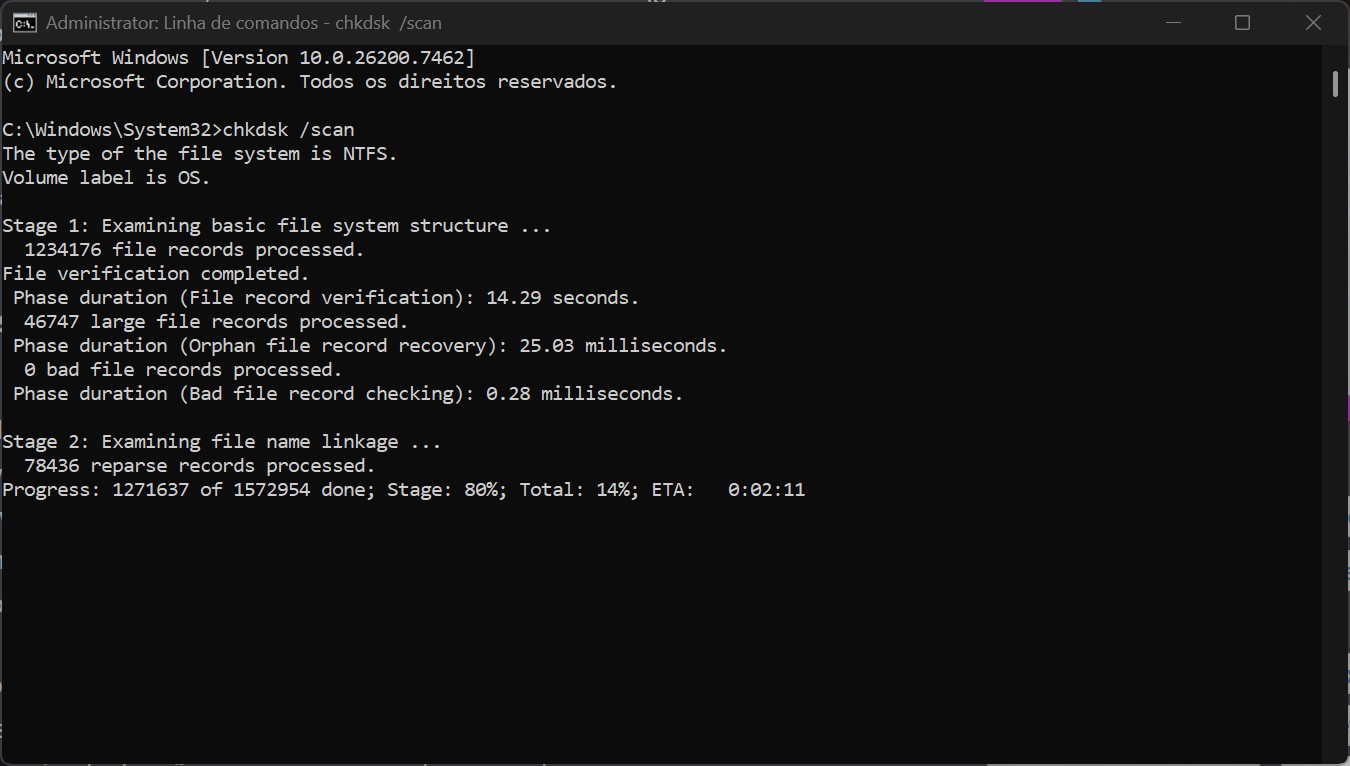Click the 'Stage 1' heading line
The height and width of the screenshot is (766, 1350).
pyautogui.click(x=275, y=225)
